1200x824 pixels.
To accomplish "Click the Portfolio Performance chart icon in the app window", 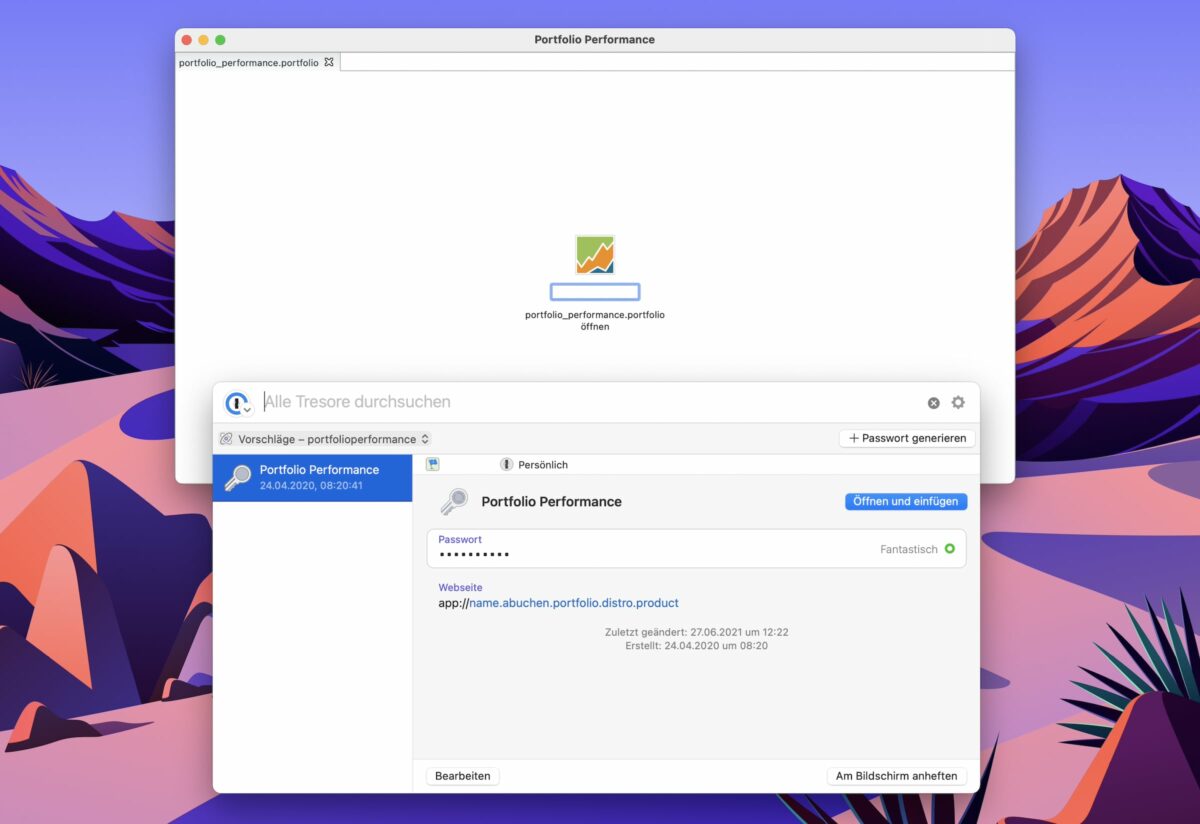I will [595, 255].
